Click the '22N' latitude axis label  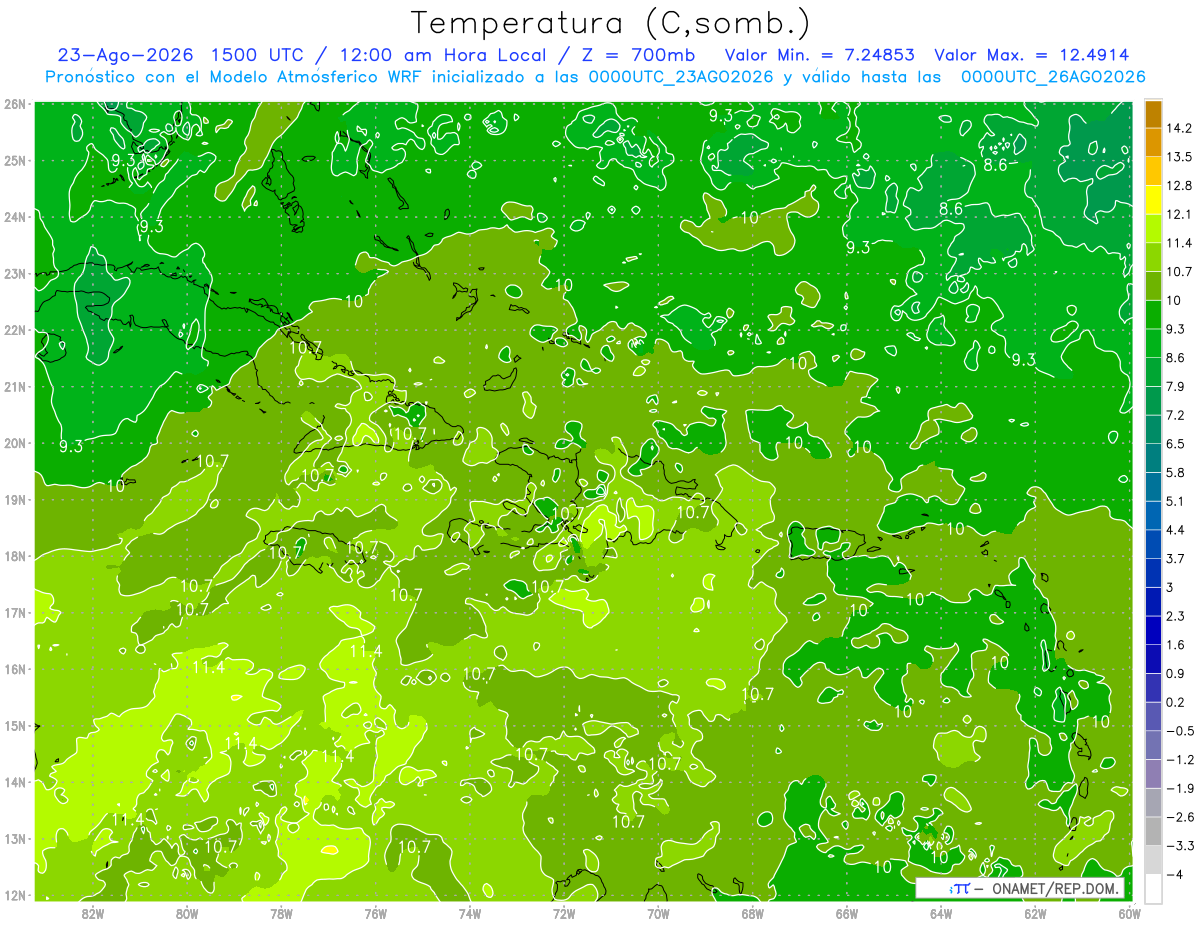tap(14, 330)
